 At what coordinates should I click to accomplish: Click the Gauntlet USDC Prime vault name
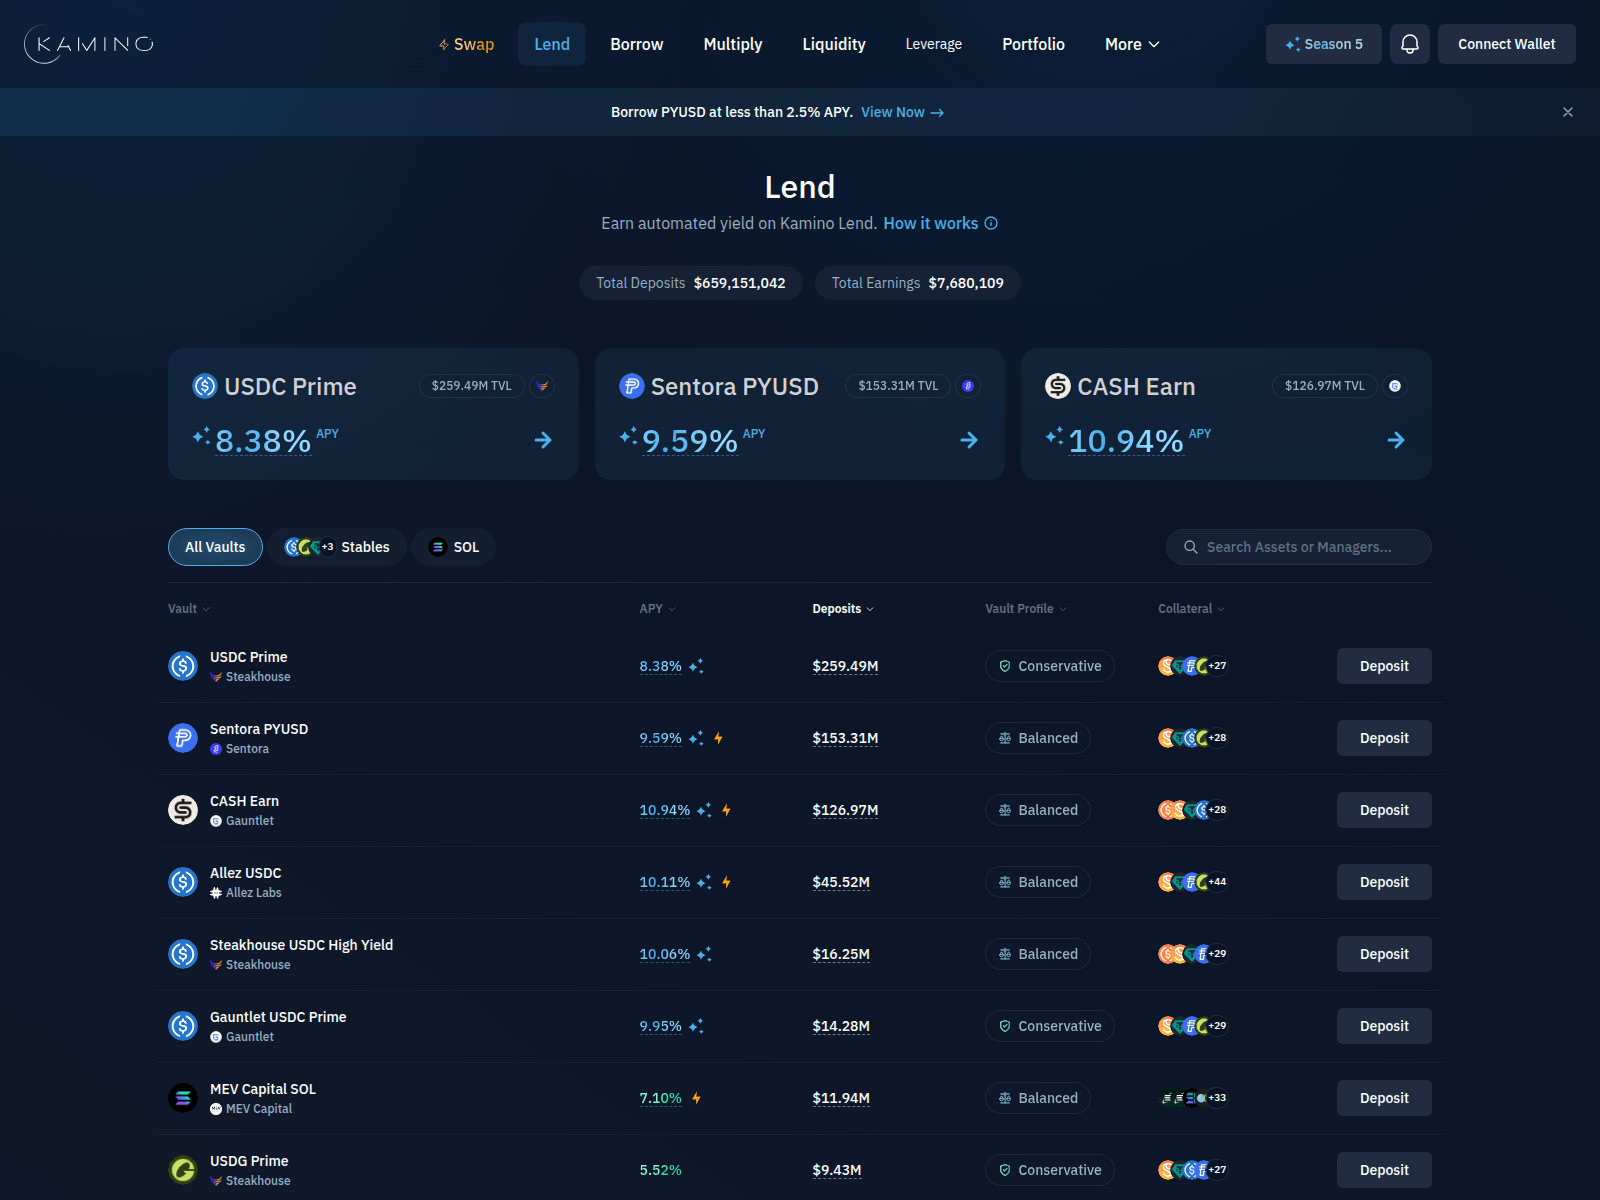coord(278,1017)
